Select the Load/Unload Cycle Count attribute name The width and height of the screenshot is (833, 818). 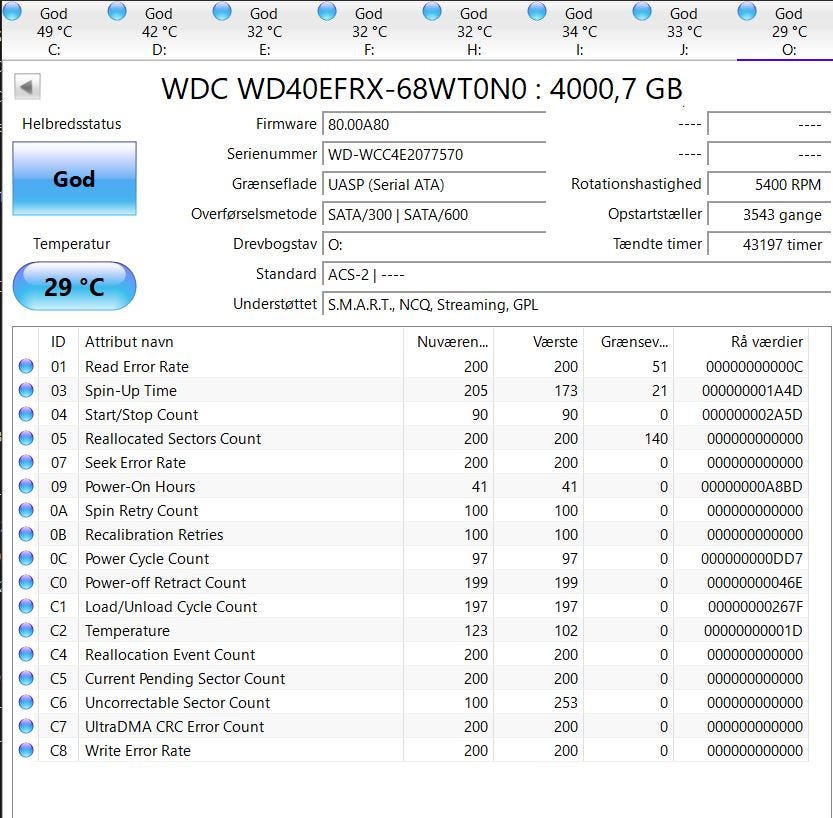[x=171, y=607]
